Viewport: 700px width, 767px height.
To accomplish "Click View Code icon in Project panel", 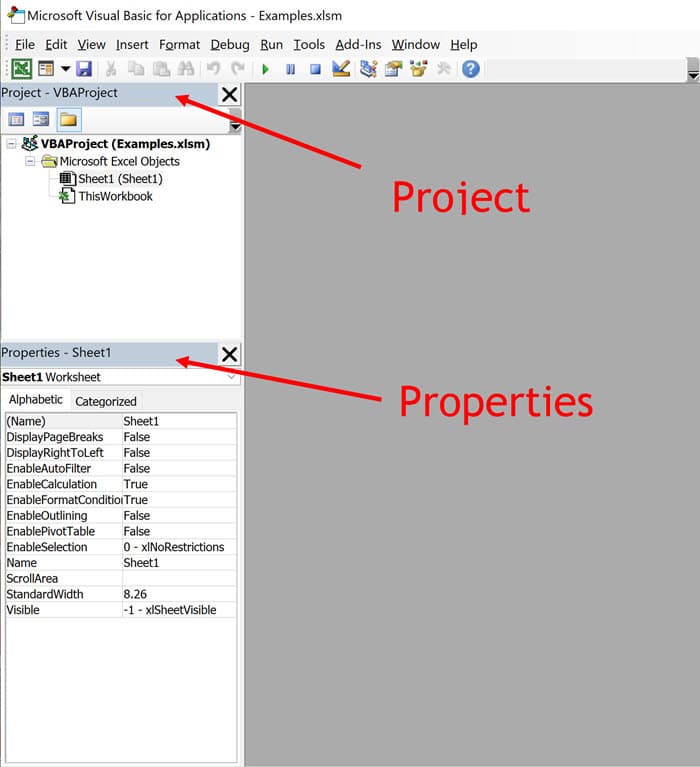I will [16, 119].
